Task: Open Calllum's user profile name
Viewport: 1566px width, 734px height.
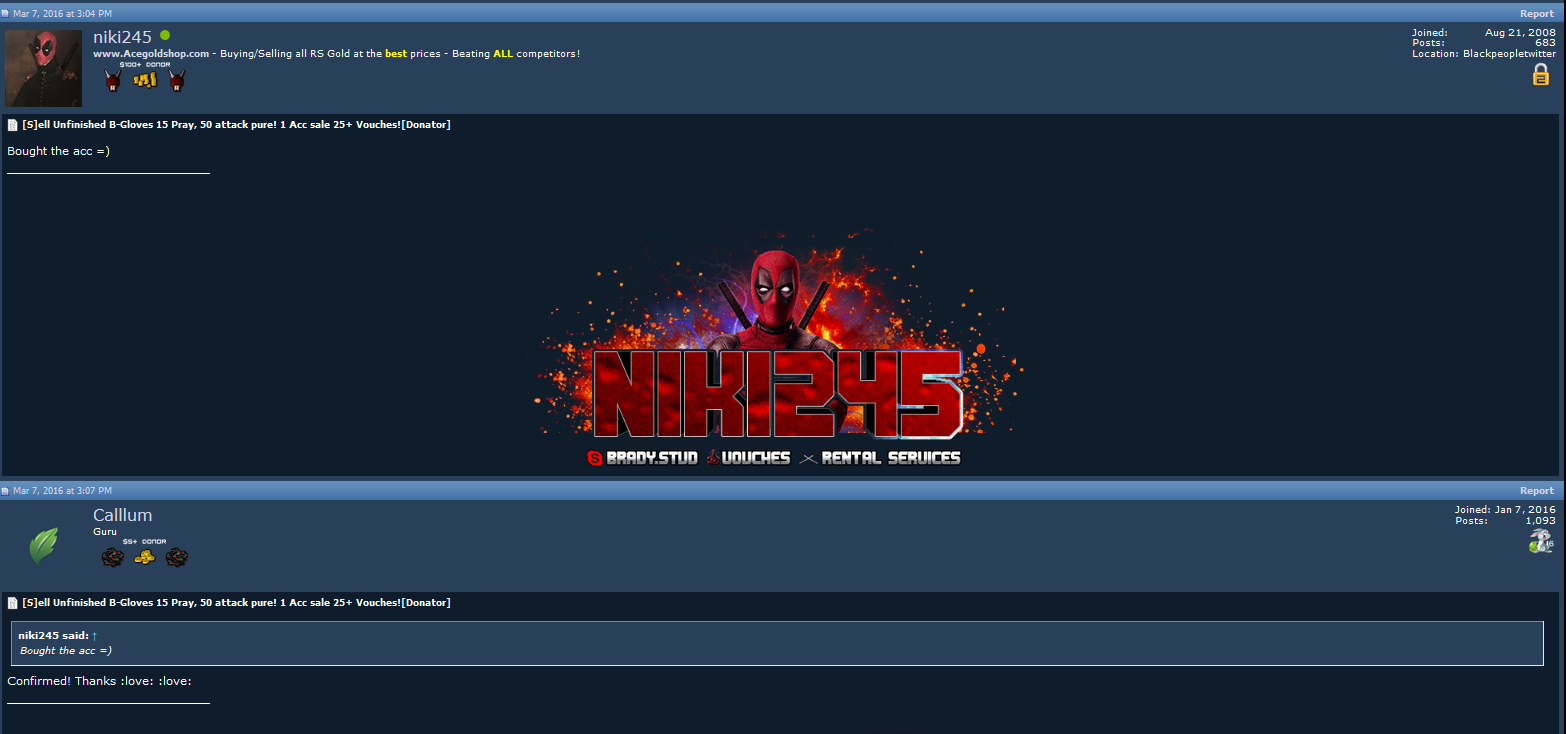Action: tap(123, 515)
